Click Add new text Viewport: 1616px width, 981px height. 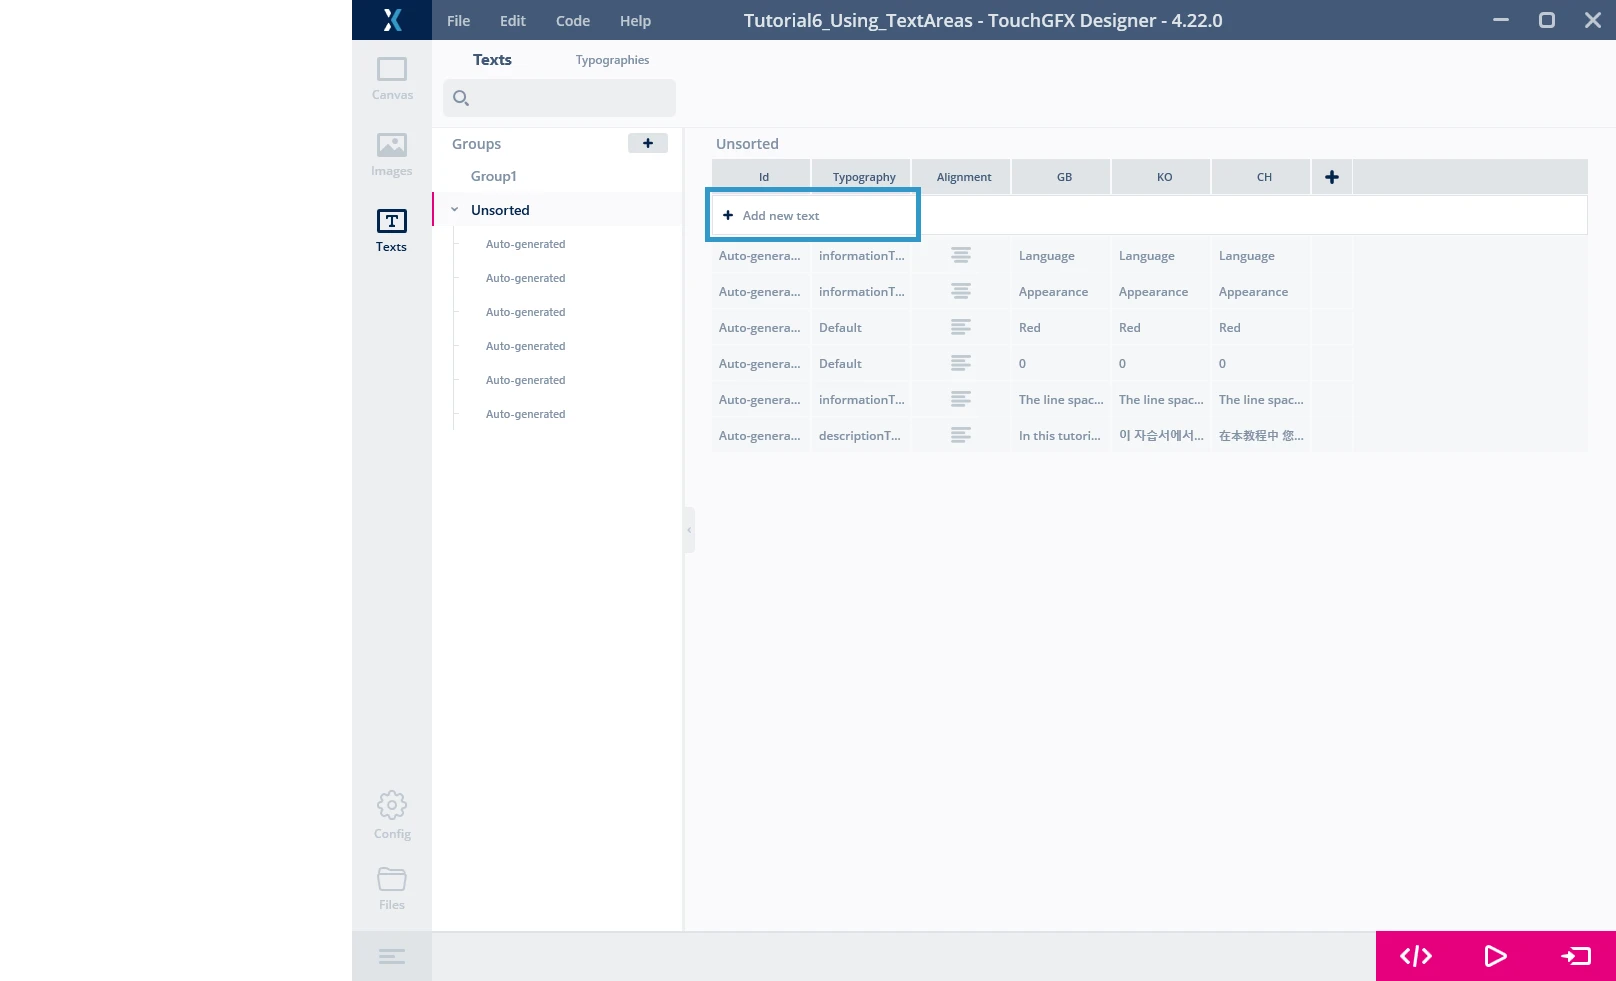[x=780, y=216]
